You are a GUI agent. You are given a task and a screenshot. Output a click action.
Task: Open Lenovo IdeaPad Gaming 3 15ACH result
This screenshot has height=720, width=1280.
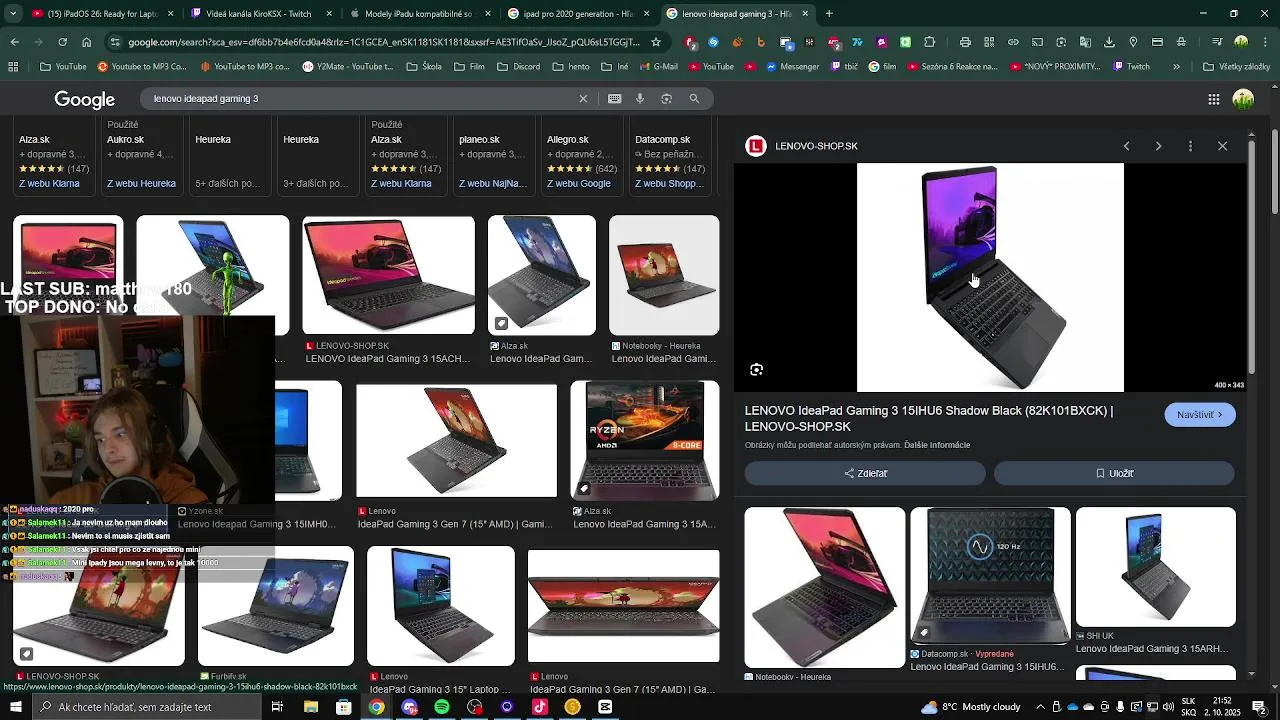388,275
